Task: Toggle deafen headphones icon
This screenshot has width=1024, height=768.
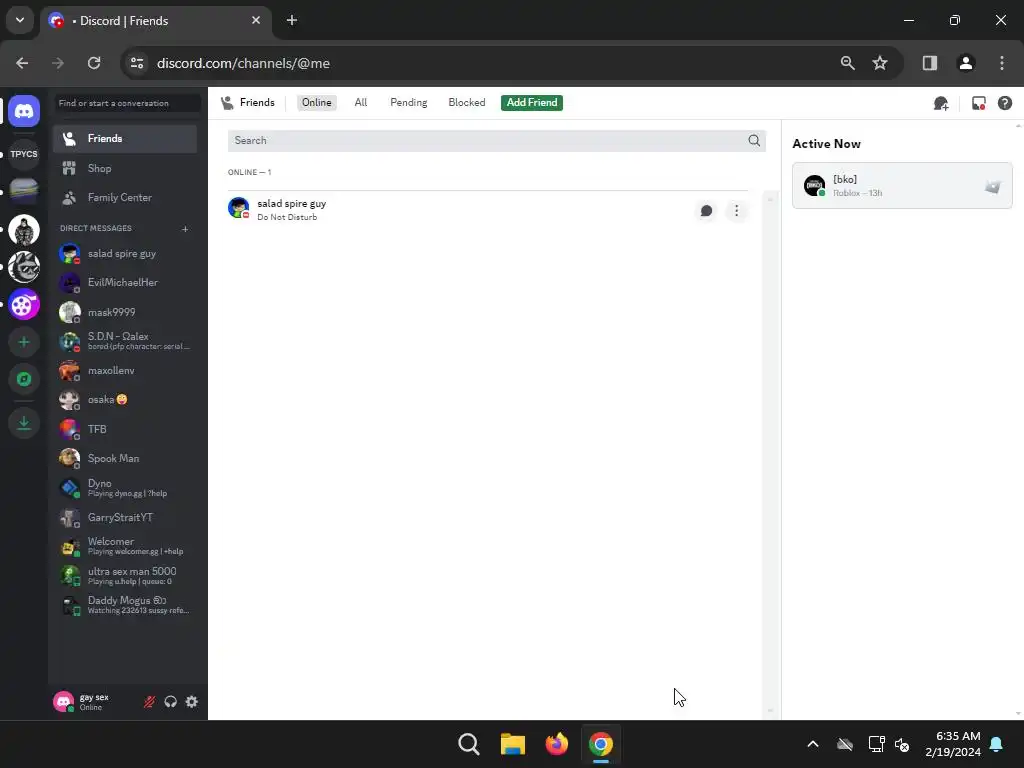Action: click(x=170, y=701)
